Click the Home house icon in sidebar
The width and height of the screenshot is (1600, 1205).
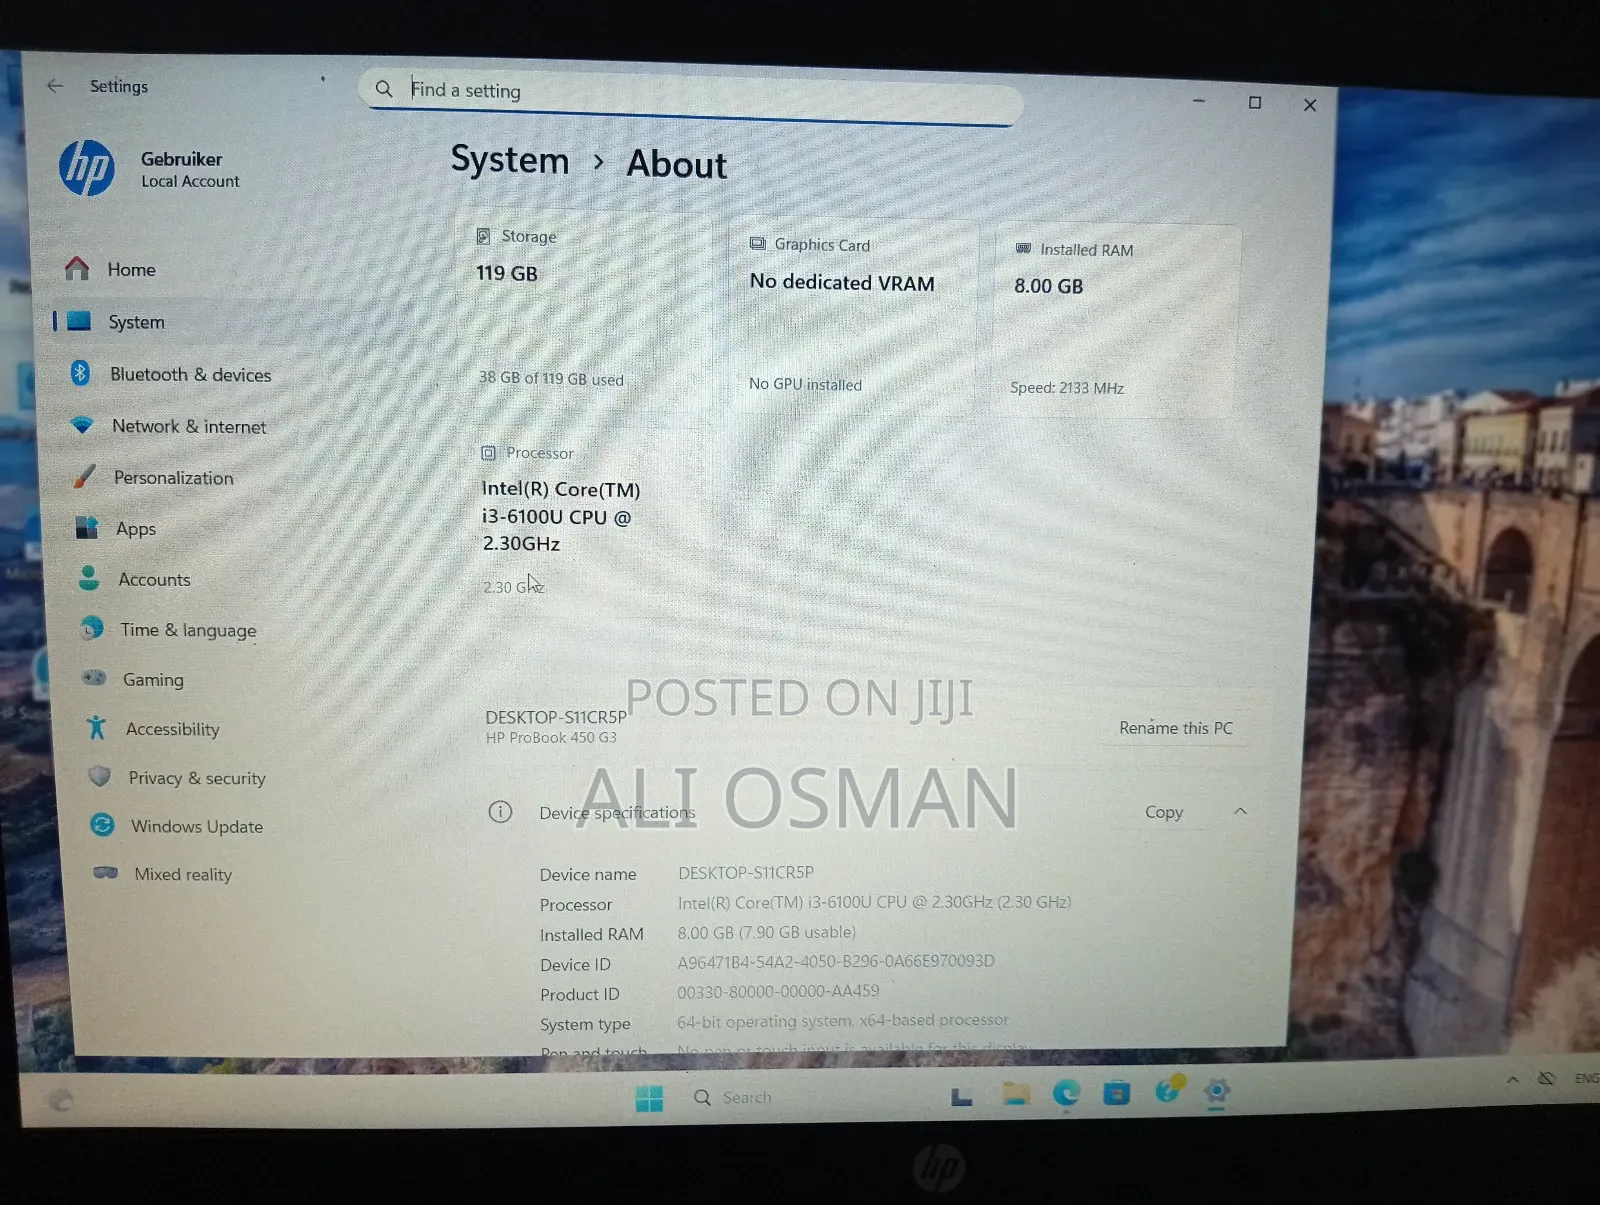(77, 268)
